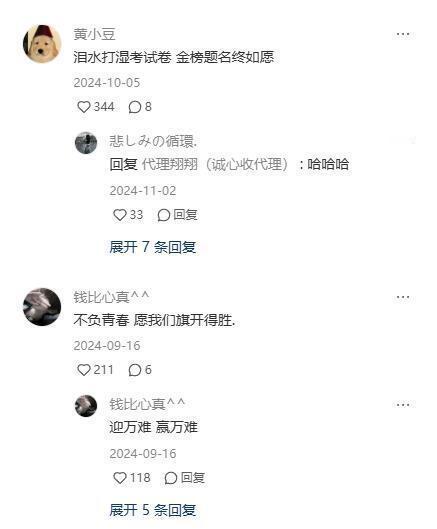Viewport: 437px width, 529px height.
Task: Open mentioned user 代理翔翔 profile link
Action: point(215,165)
